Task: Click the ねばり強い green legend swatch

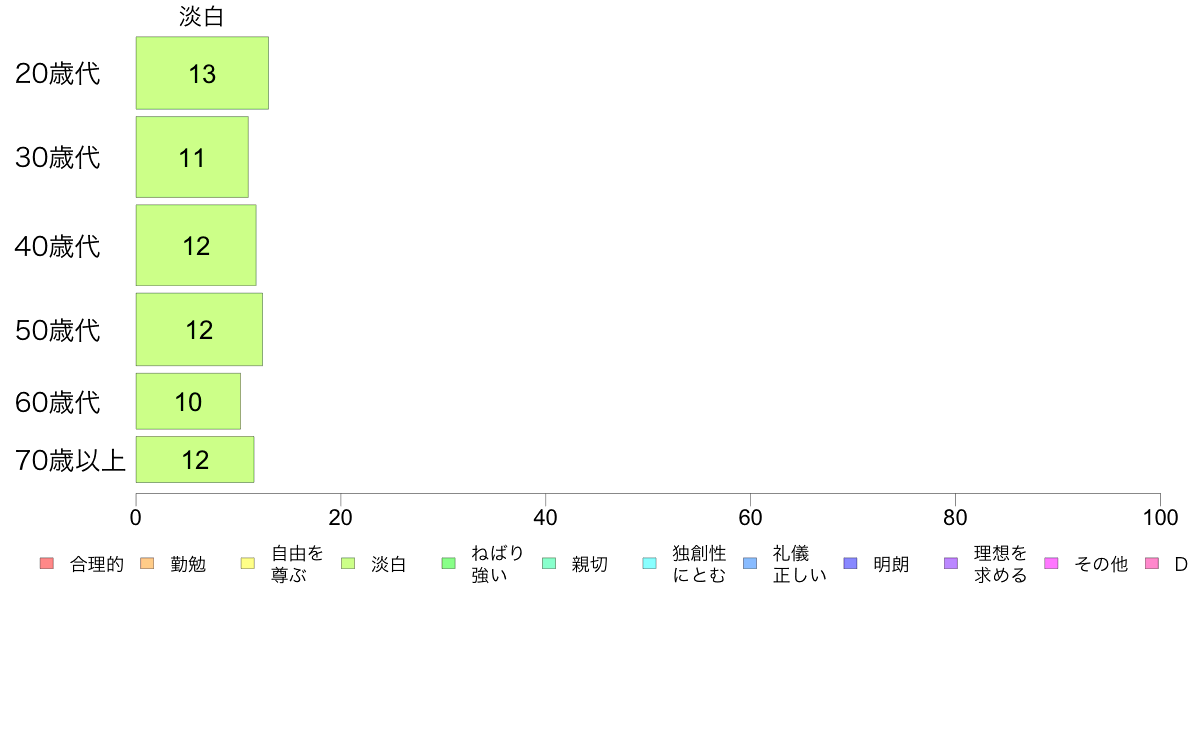Action: pyautogui.click(x=449, y=563)
